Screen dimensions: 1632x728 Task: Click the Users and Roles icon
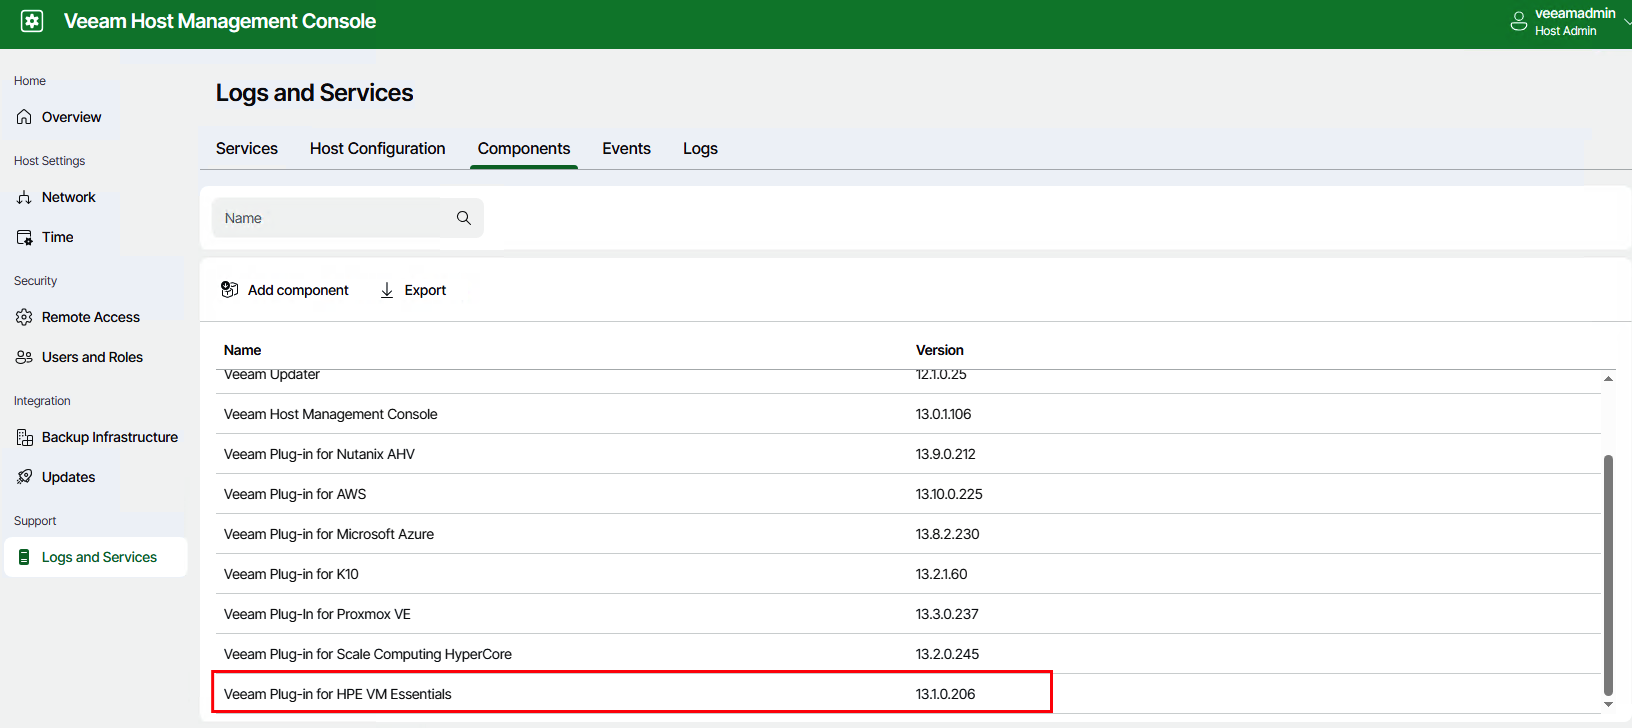click(x=24, y=357)
